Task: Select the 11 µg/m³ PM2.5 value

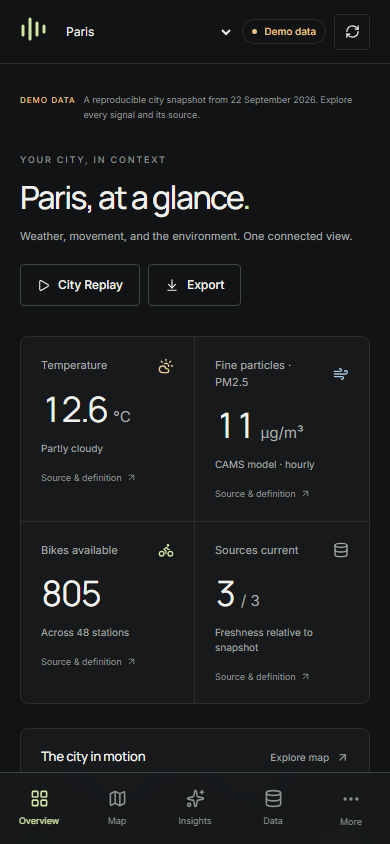Action: (x=260, y=427)
